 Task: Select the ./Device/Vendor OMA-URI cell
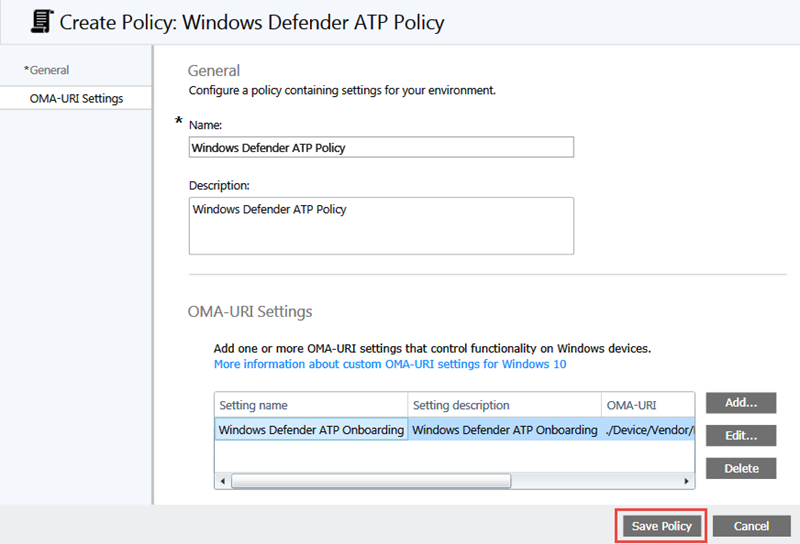648,430
